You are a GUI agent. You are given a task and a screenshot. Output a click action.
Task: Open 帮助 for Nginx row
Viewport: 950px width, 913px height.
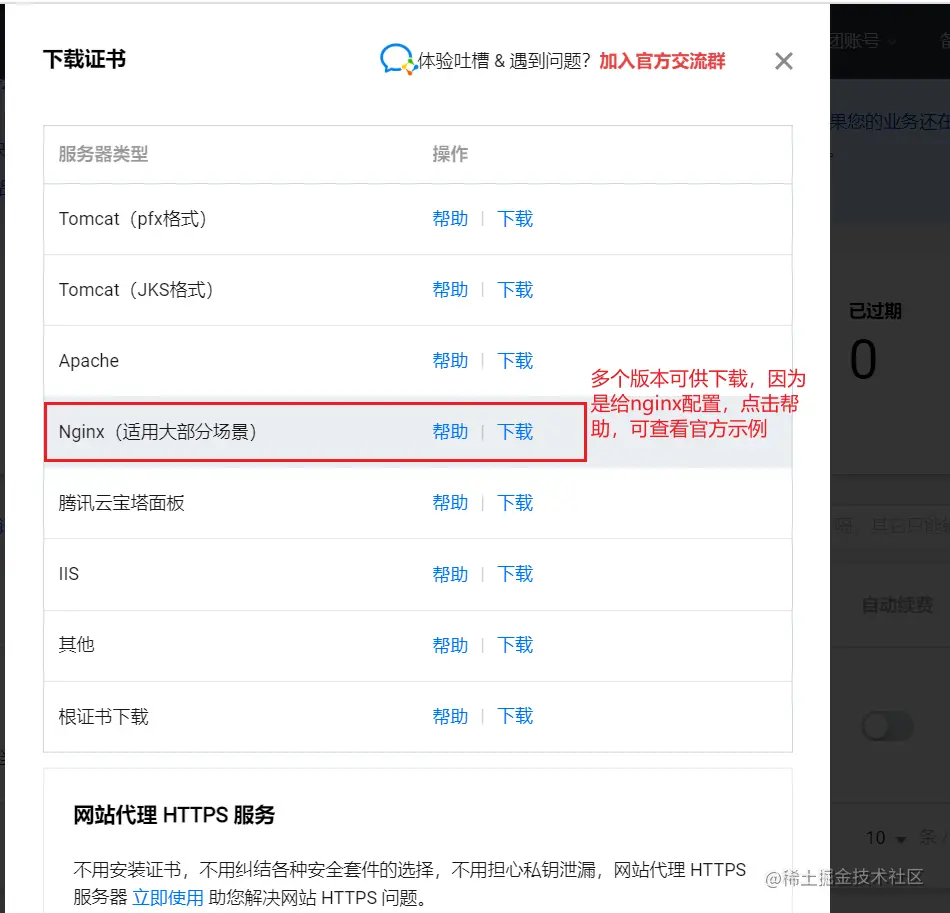[450, 431]
